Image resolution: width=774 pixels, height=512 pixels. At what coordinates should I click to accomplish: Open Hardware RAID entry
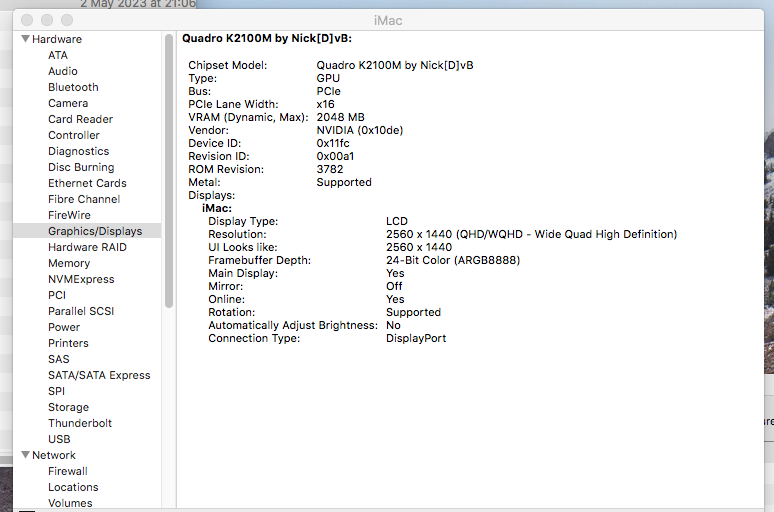[x=87, y=247]
